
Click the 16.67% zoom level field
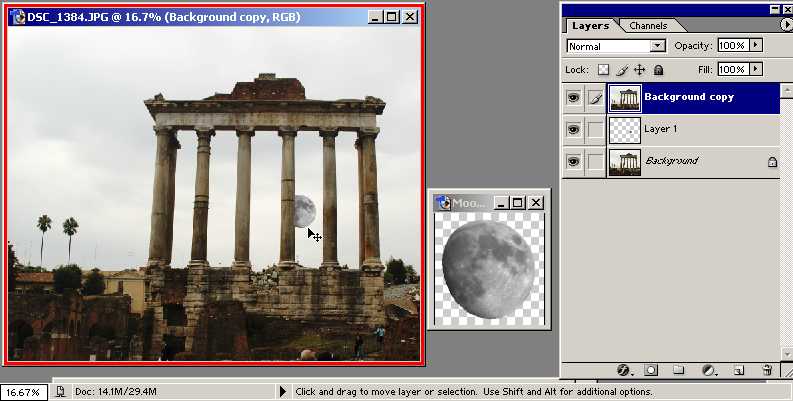[23, 392]
